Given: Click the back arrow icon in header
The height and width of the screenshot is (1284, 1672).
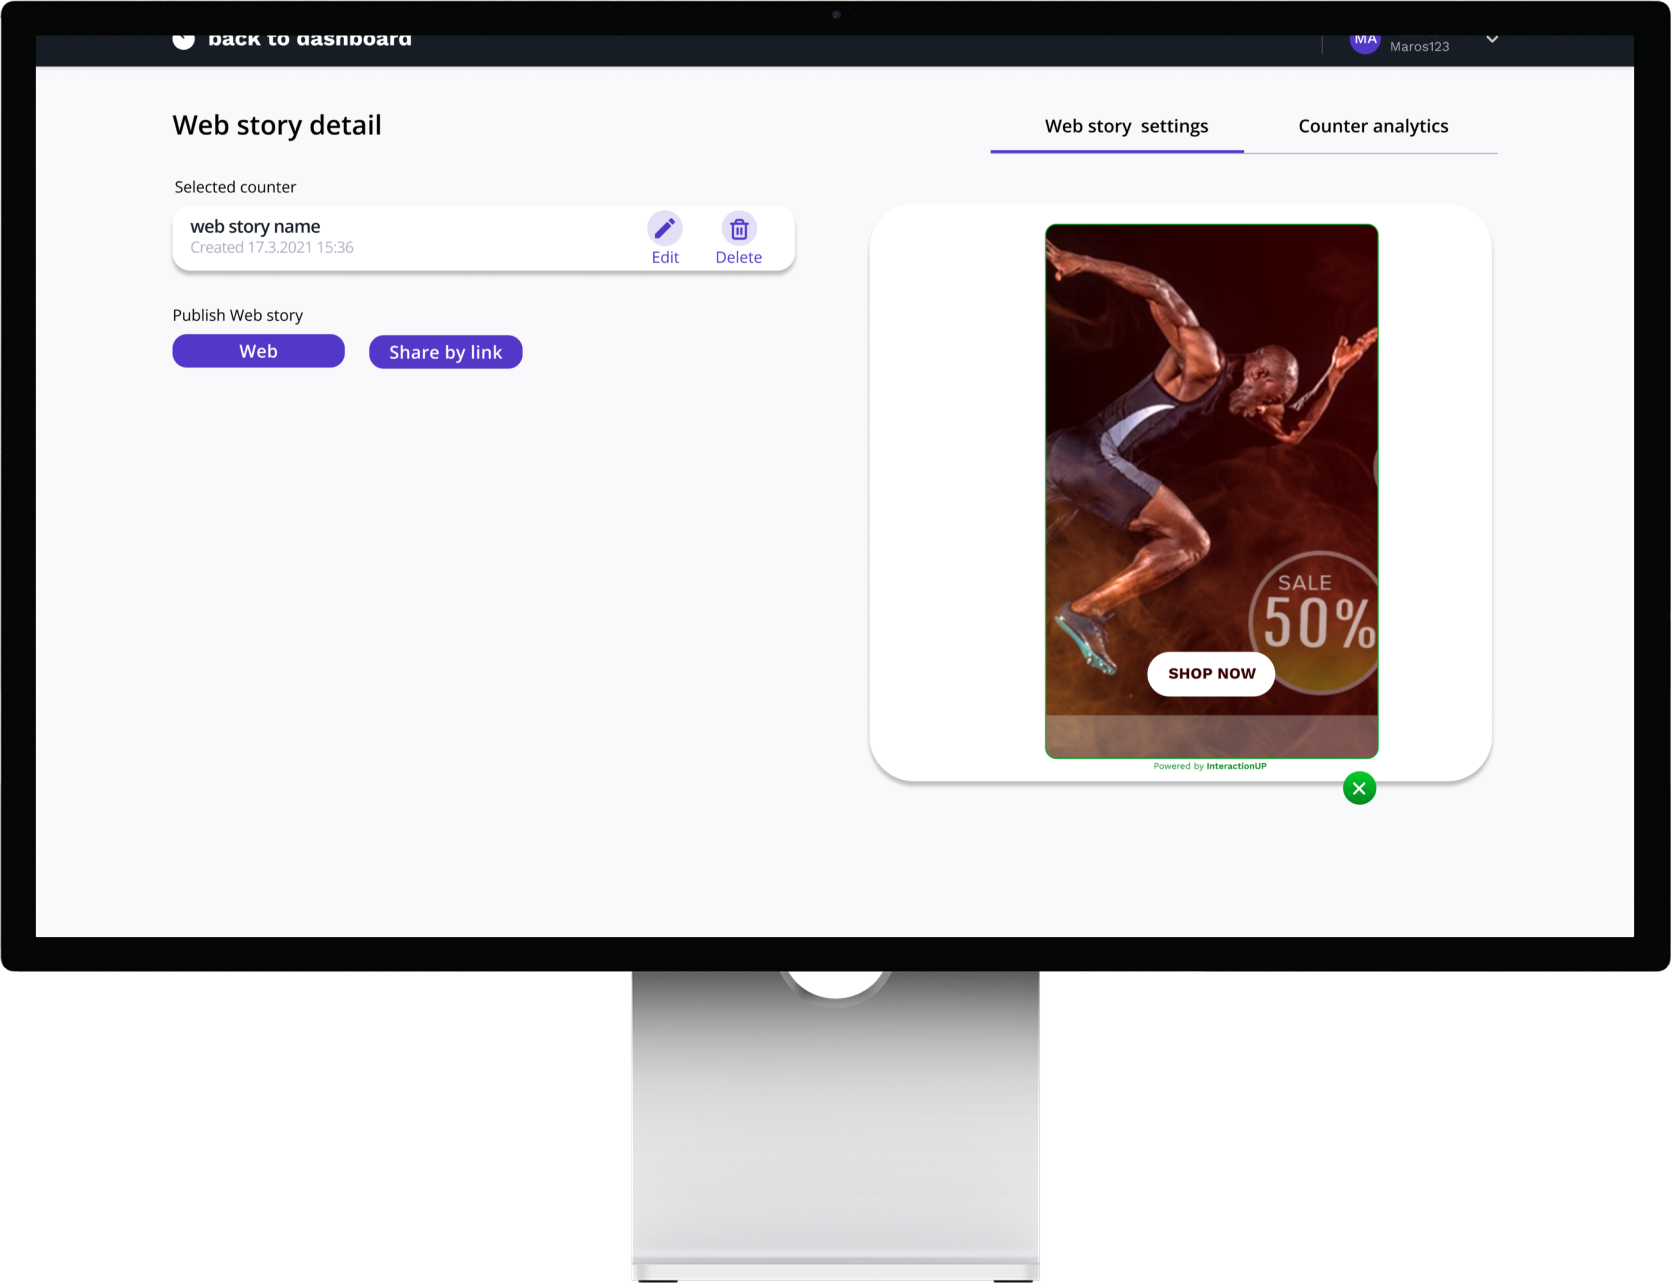Looking at the screenshot, I should coord(183,41).
